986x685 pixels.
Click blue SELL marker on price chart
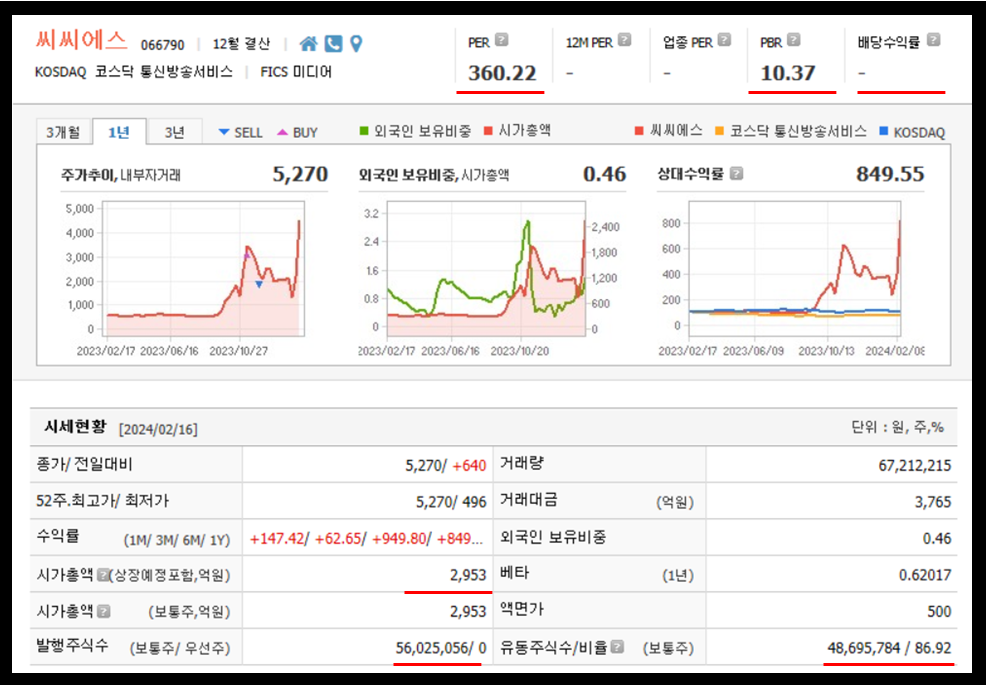pos(258,284)
